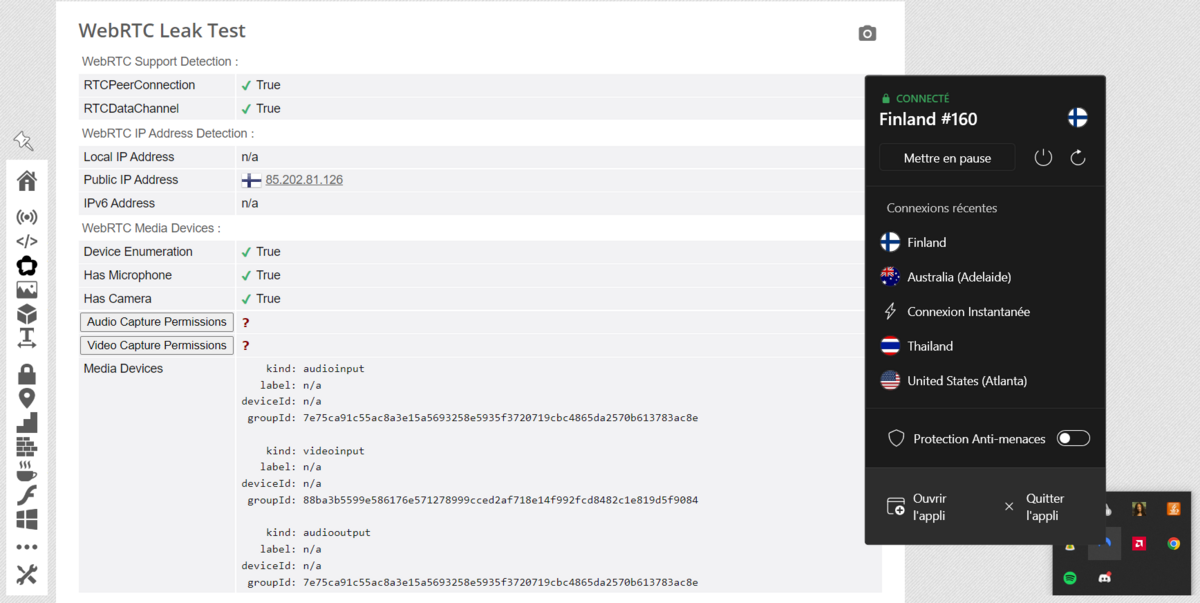
Task: Open the image picture sidebar icon
Action: pos(27,290)
